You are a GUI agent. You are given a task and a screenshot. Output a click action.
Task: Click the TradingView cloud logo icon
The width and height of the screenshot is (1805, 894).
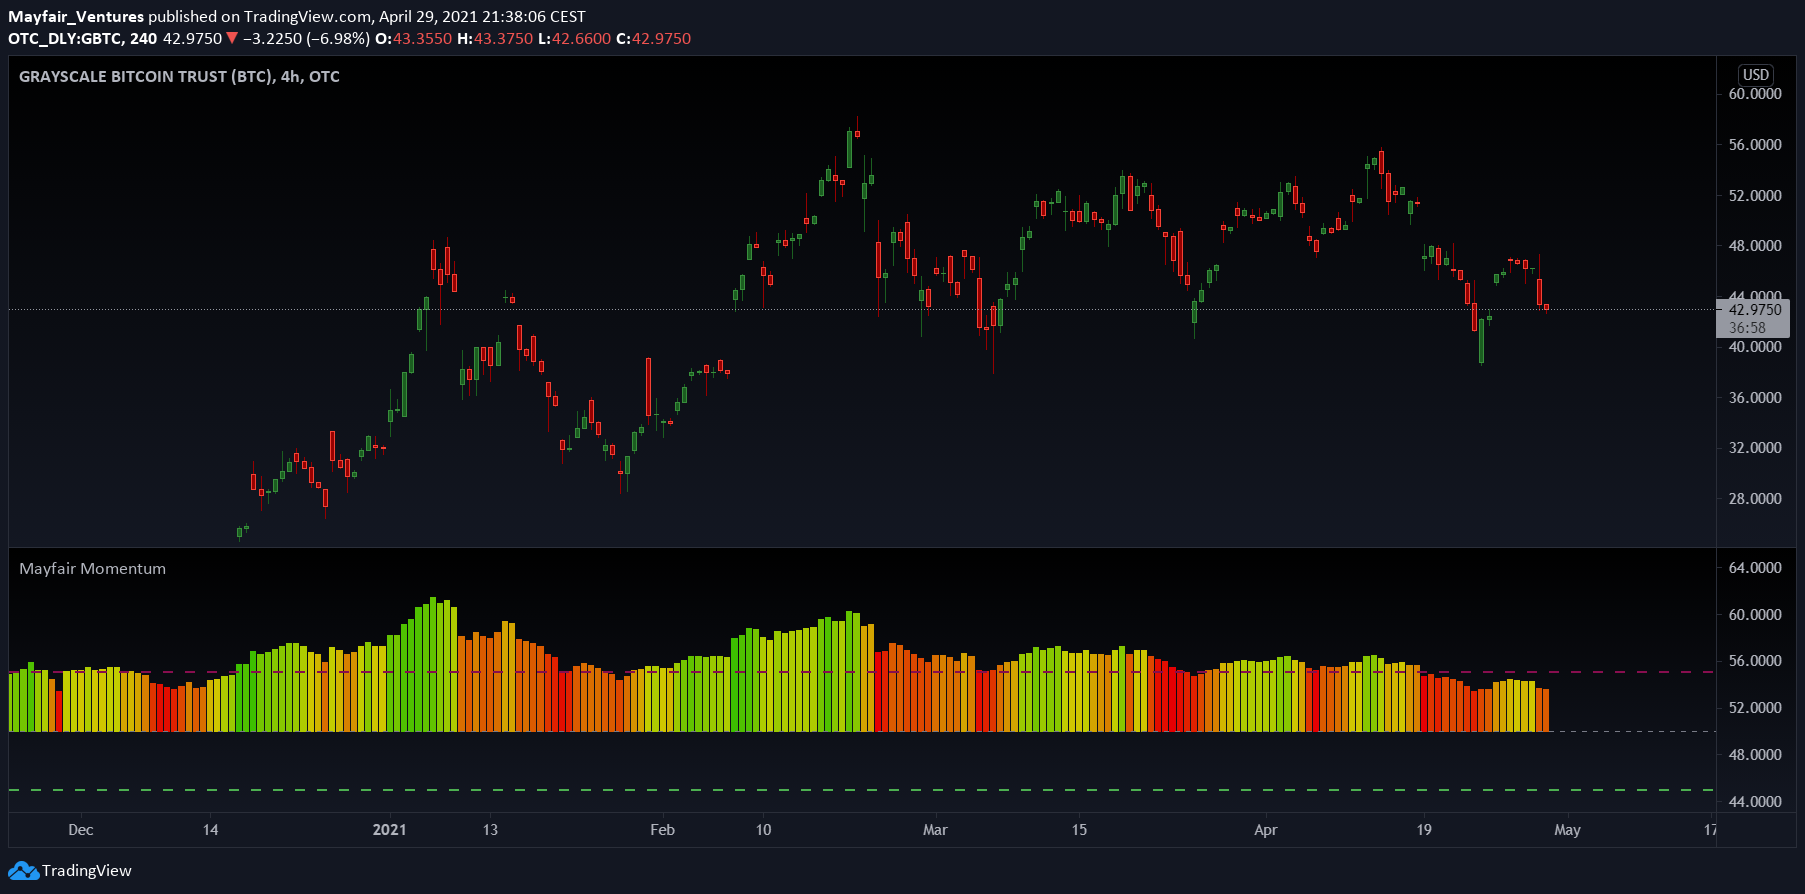pos(23,871)
